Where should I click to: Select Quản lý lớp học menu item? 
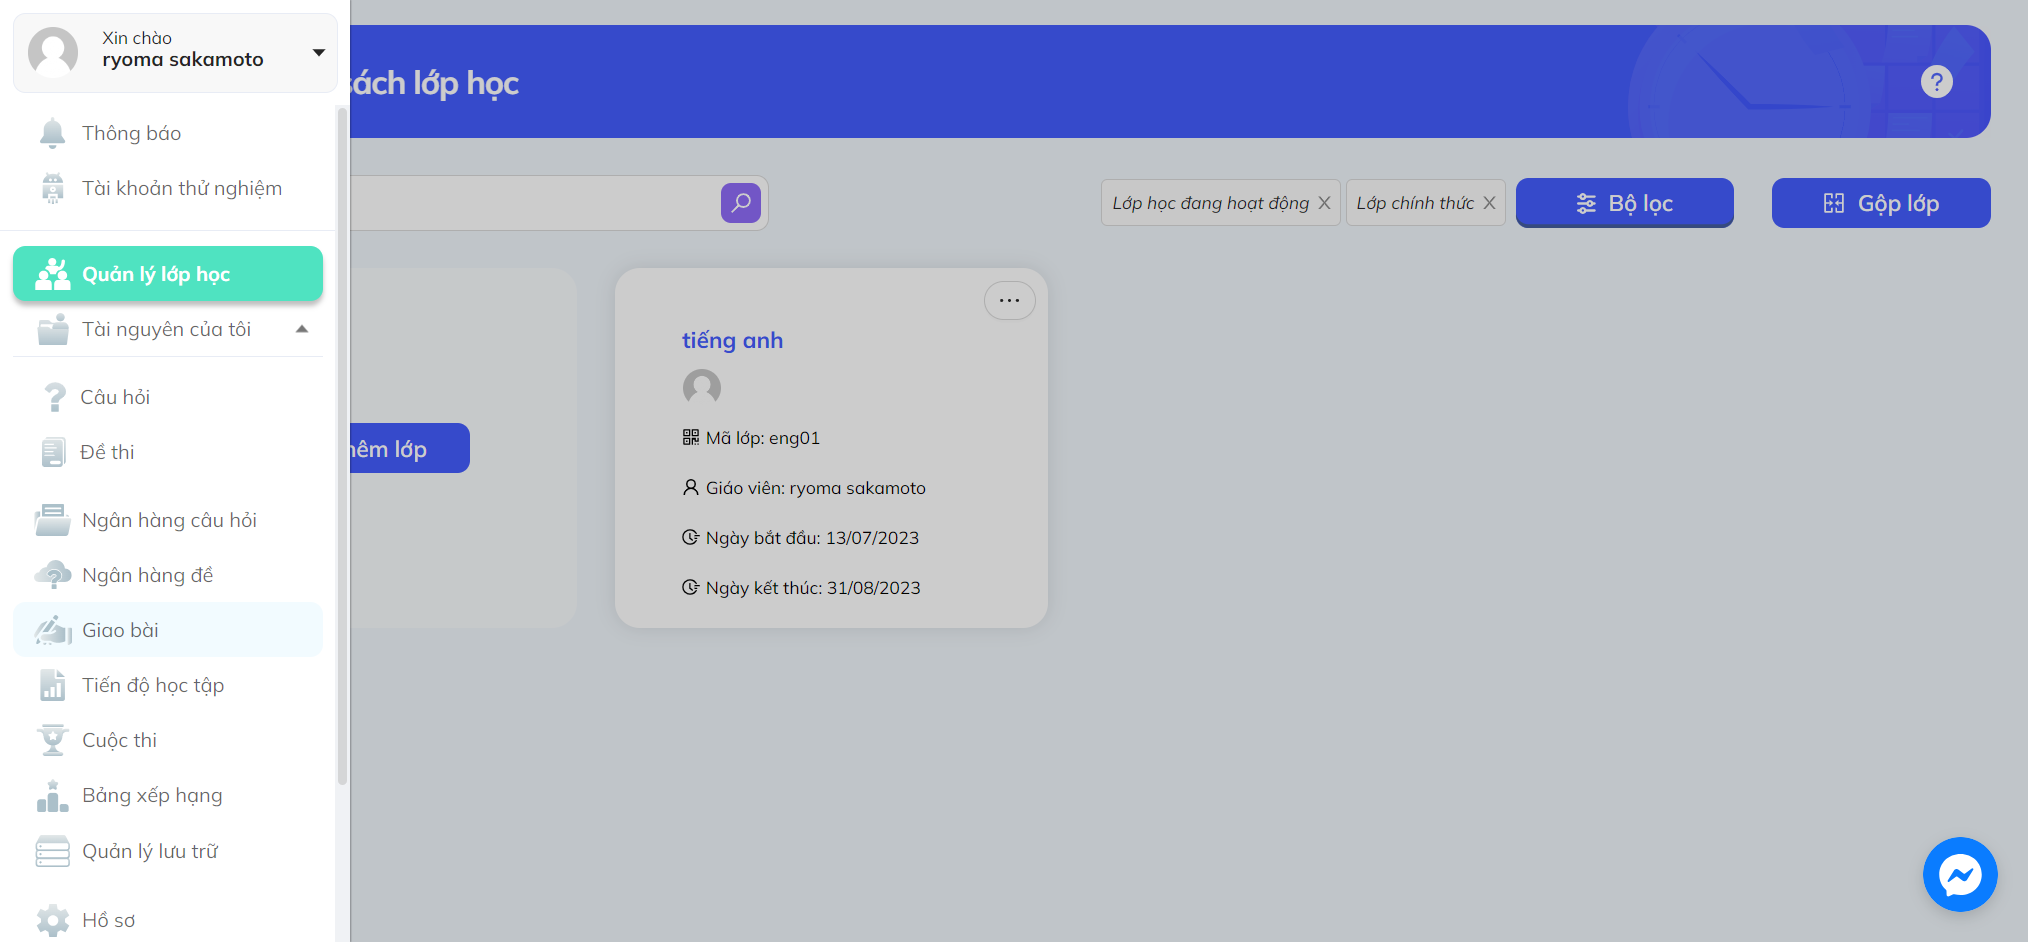168,274
